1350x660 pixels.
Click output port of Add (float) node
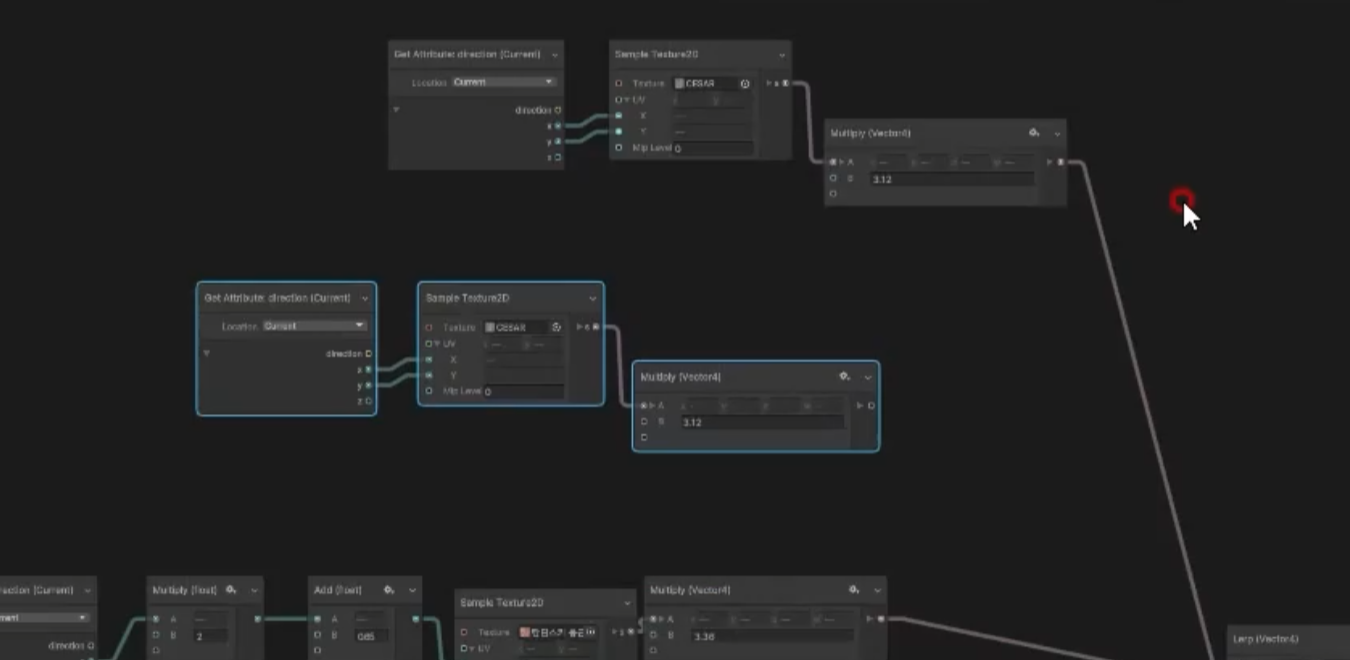pos(416,619)
